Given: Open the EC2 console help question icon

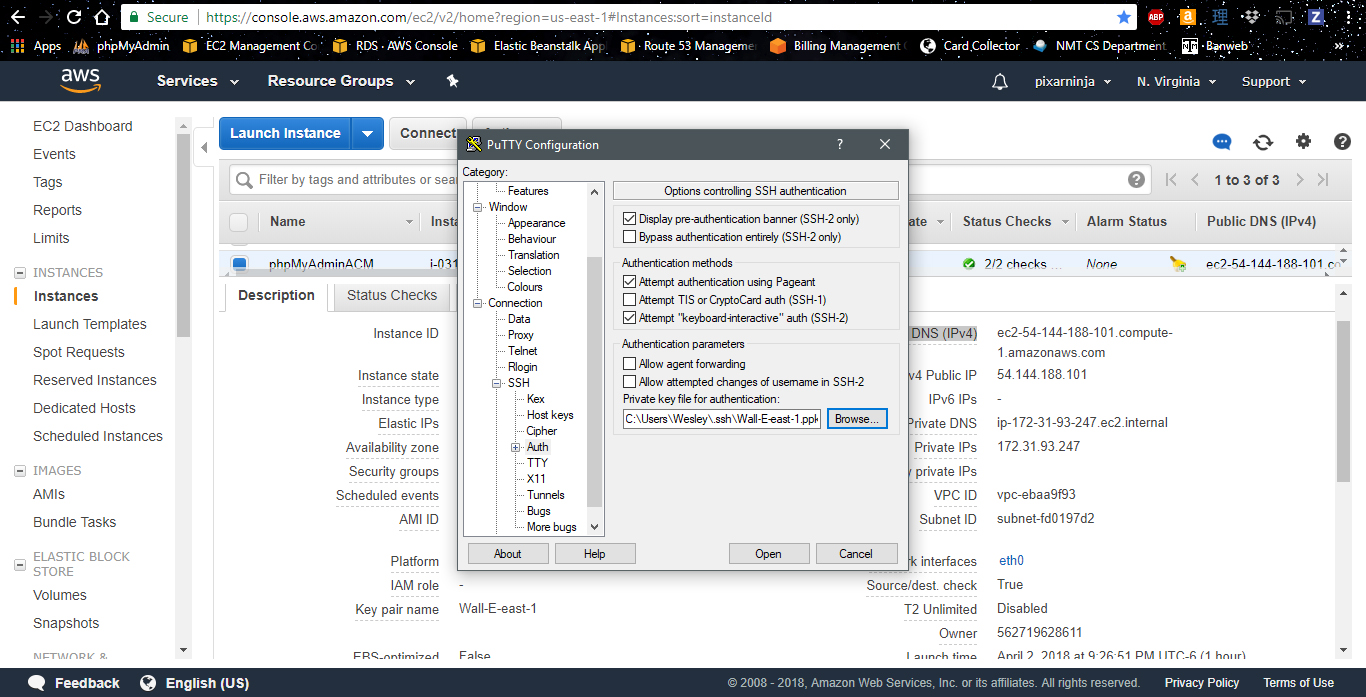Looking at the screenshot, I should [x=1343, y=142].
